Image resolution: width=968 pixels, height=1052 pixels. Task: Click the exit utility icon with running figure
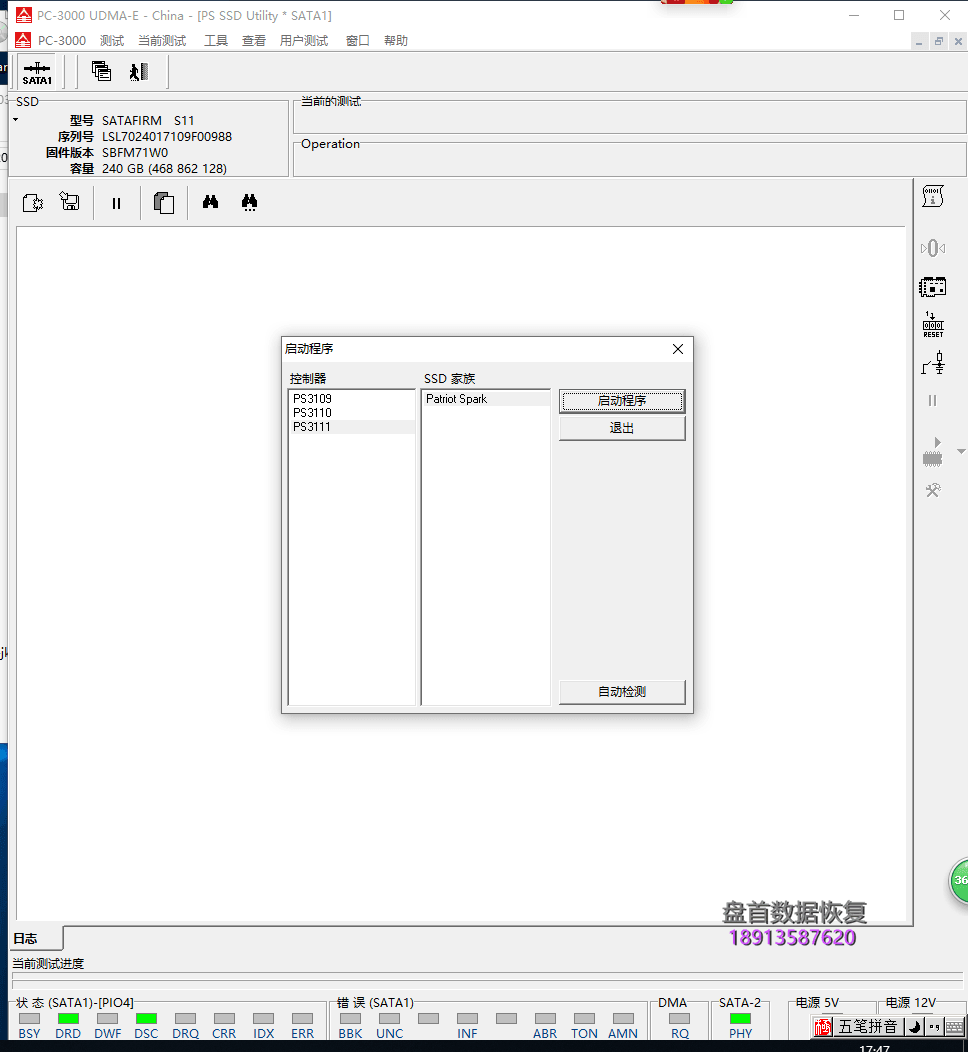point(139,71)
